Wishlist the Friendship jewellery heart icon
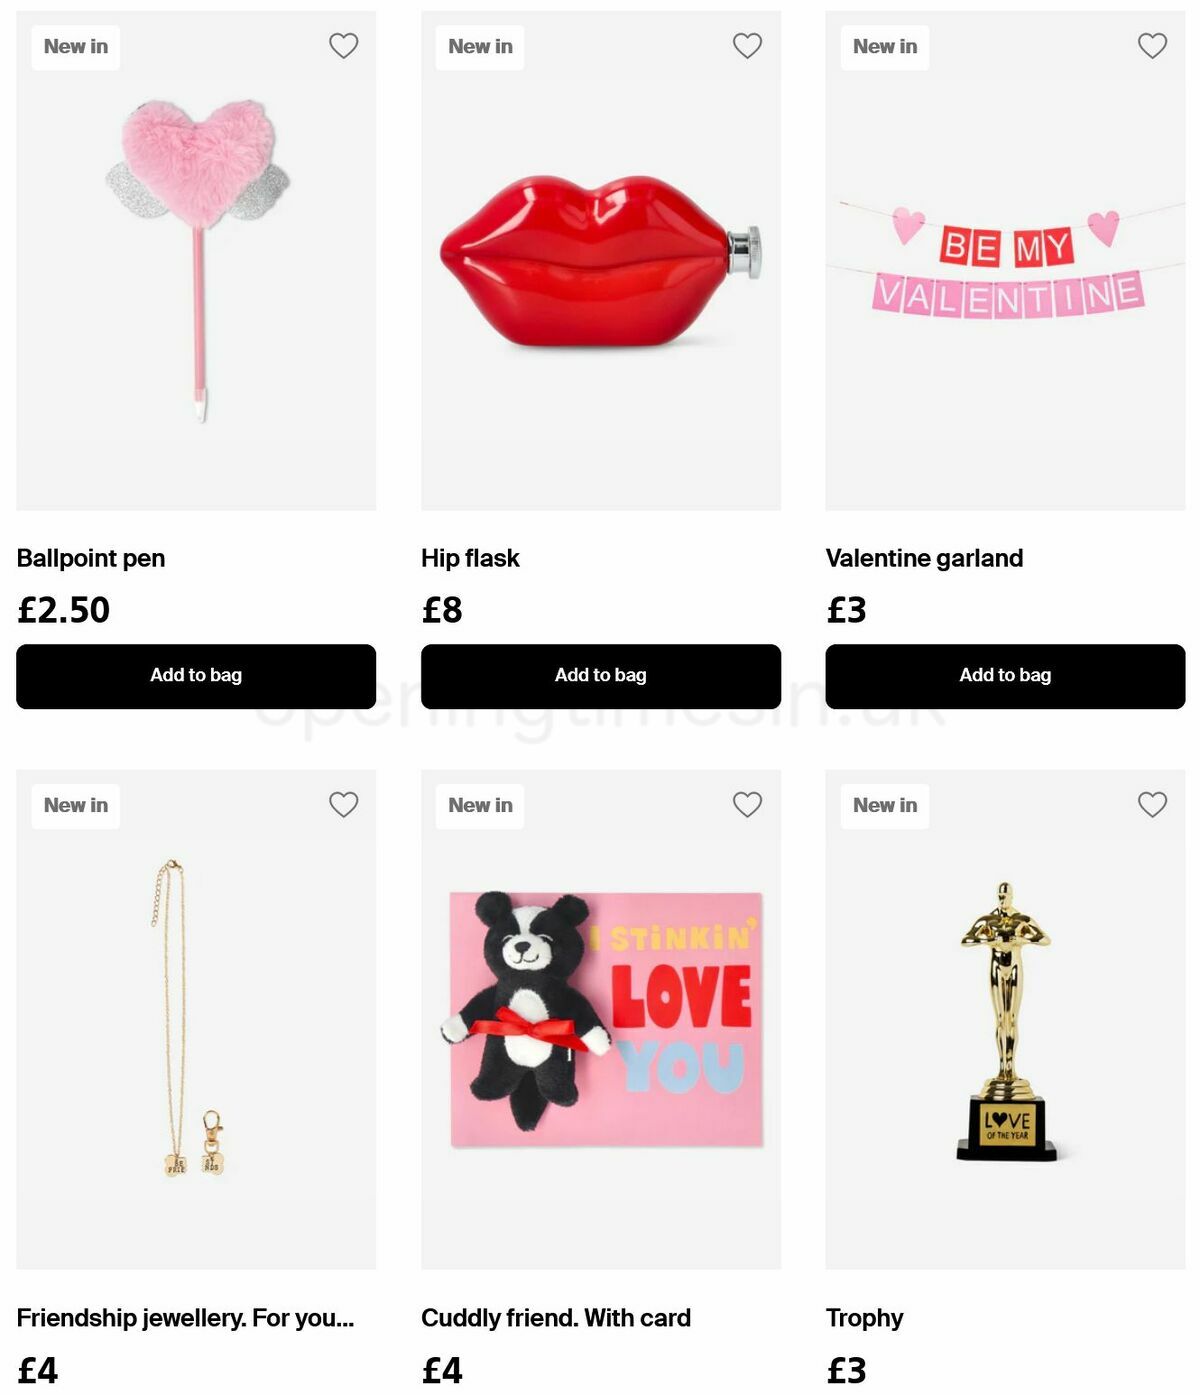The height and width of the screenshot is (1395, 1200). point(343,805)
